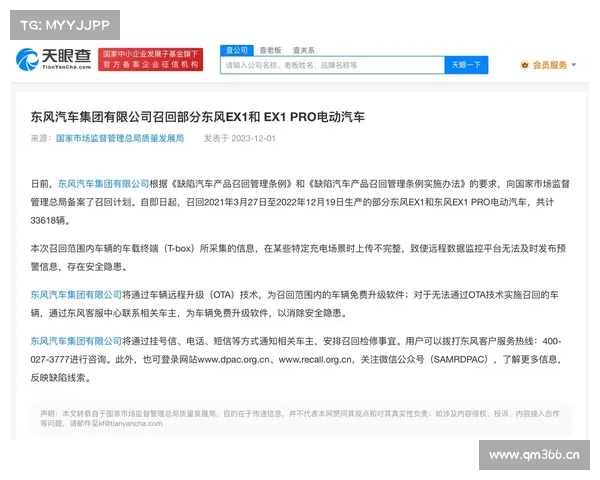Open 东风汽车集团有限公司 link in notification paragraph

coord(76,341)
